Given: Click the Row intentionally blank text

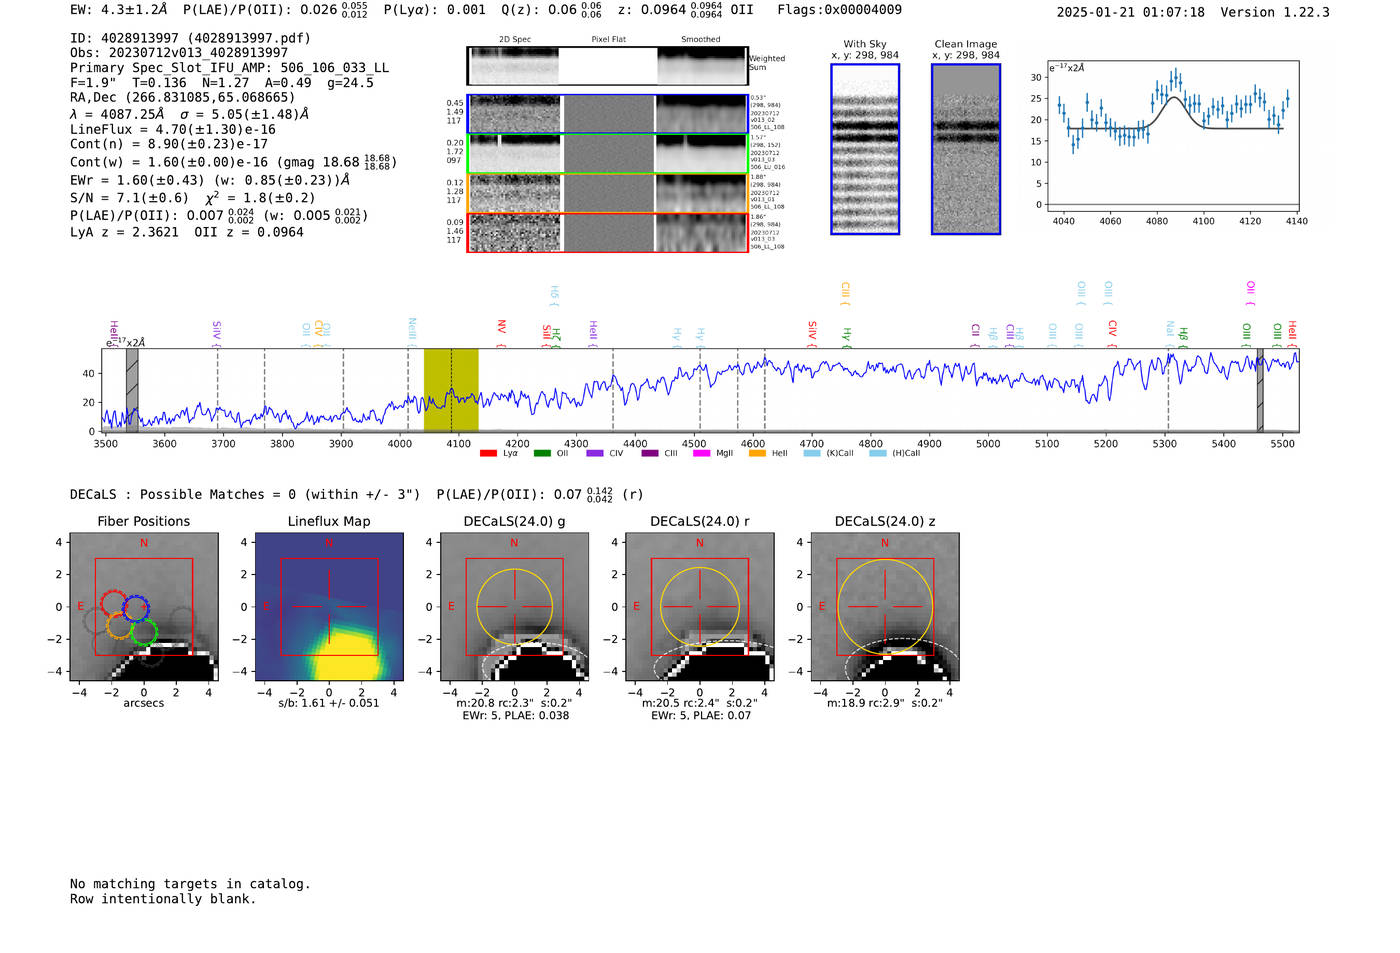Looking at the screenshot, I should coord(163,899).
